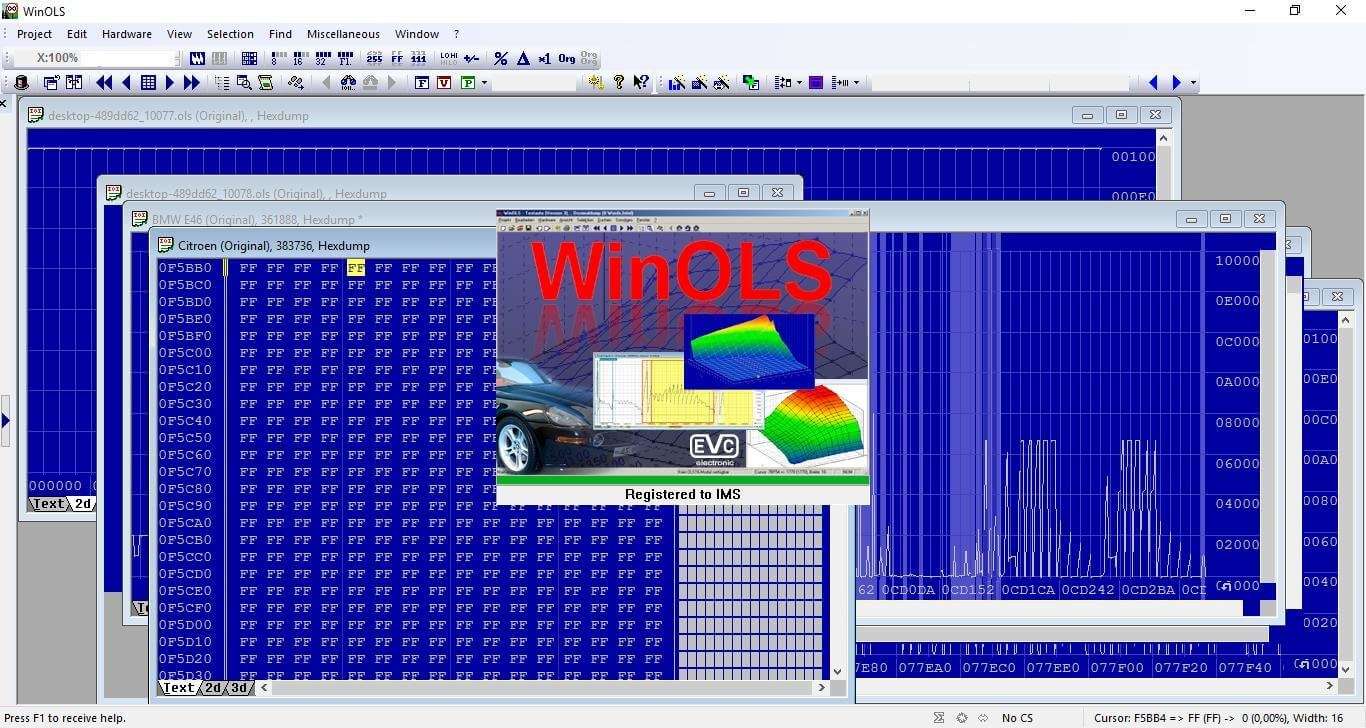Open the Miscellaneous menu
The height and width of the screenshot is (728, 1366).
[343, 34]
